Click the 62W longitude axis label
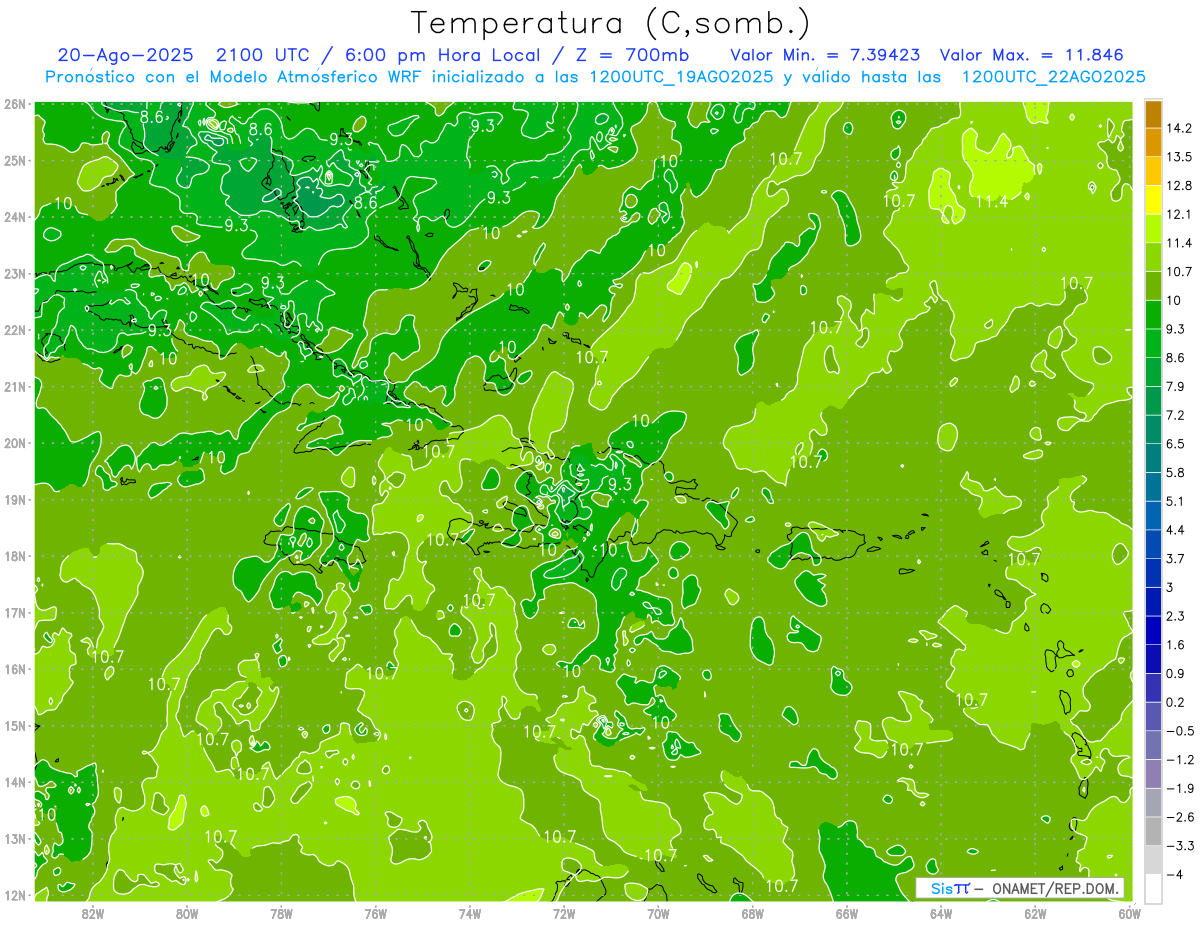The image size is (1200, 927). pos(1035,913)
